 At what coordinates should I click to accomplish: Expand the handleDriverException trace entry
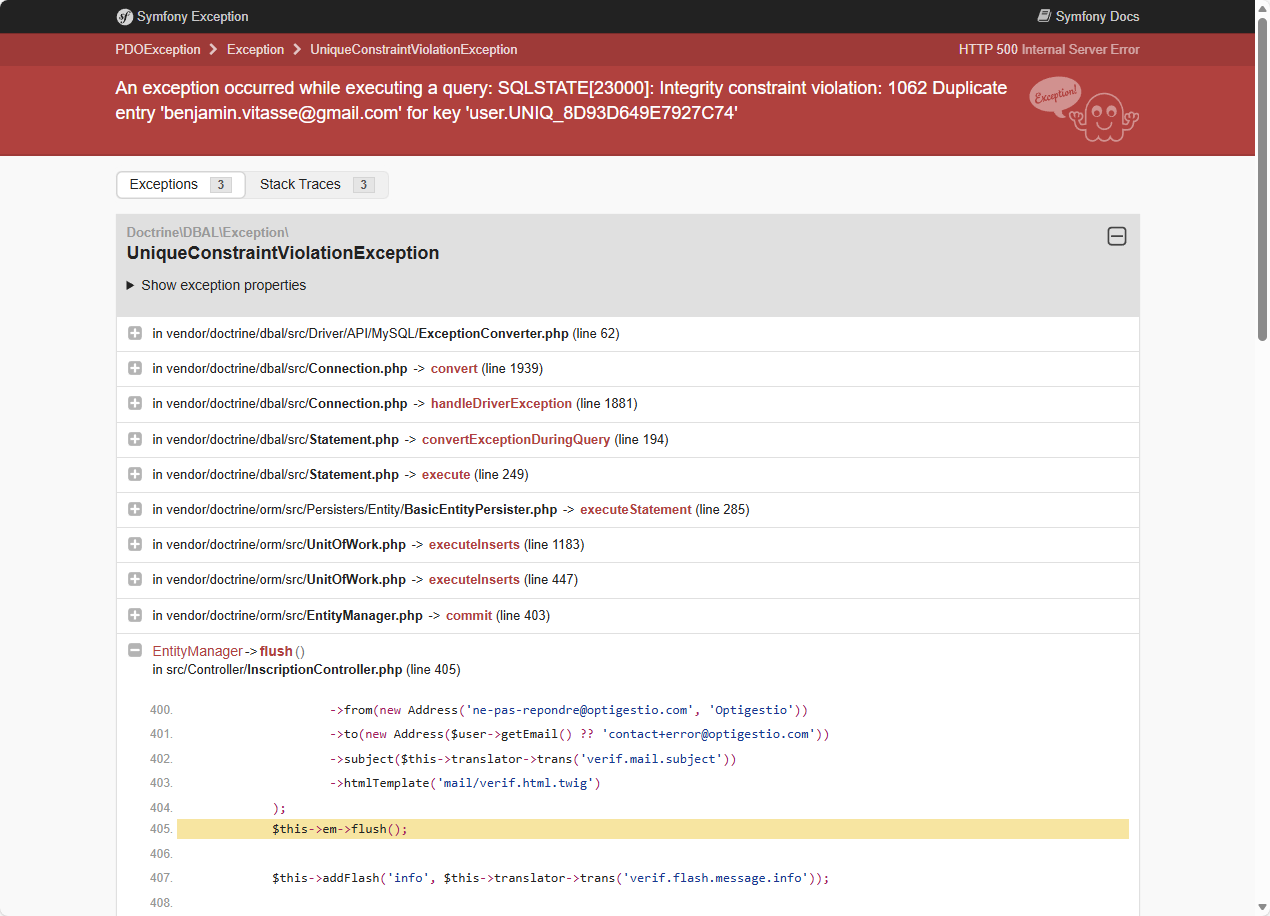pos(135,403)
